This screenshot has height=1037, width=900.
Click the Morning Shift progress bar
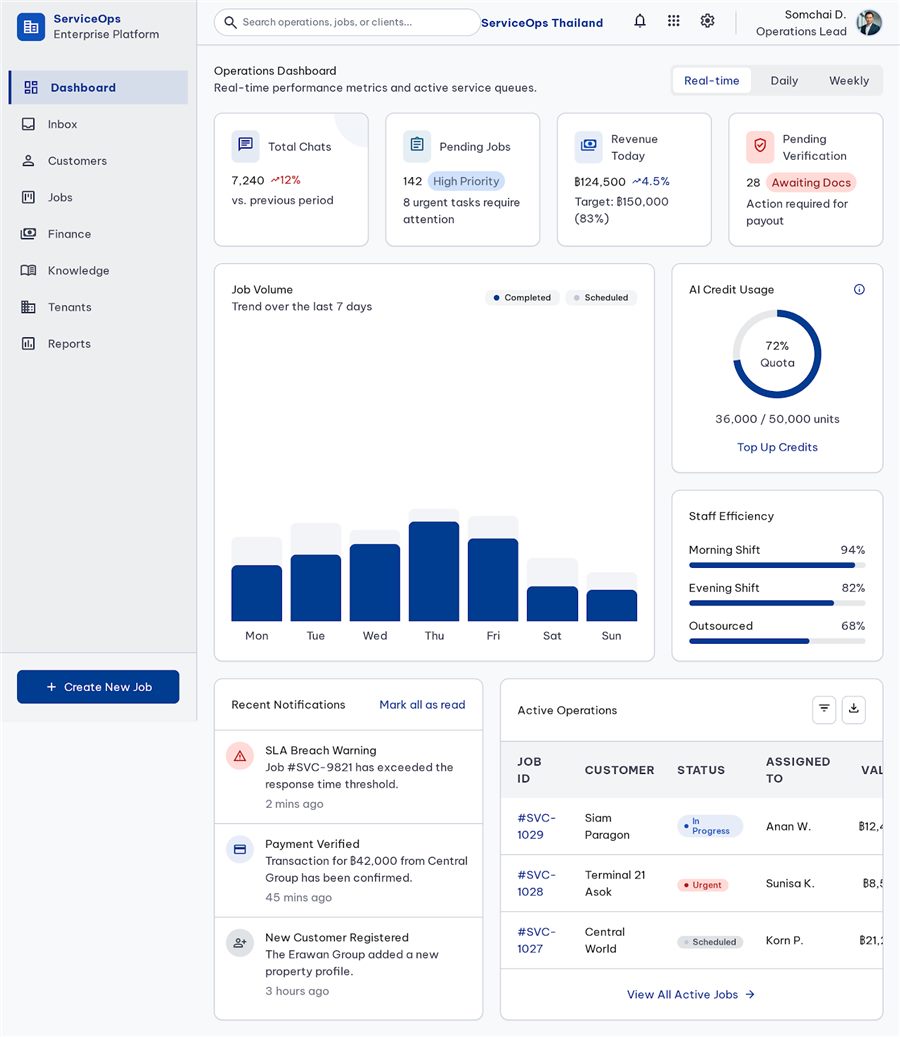pos(777,565)
